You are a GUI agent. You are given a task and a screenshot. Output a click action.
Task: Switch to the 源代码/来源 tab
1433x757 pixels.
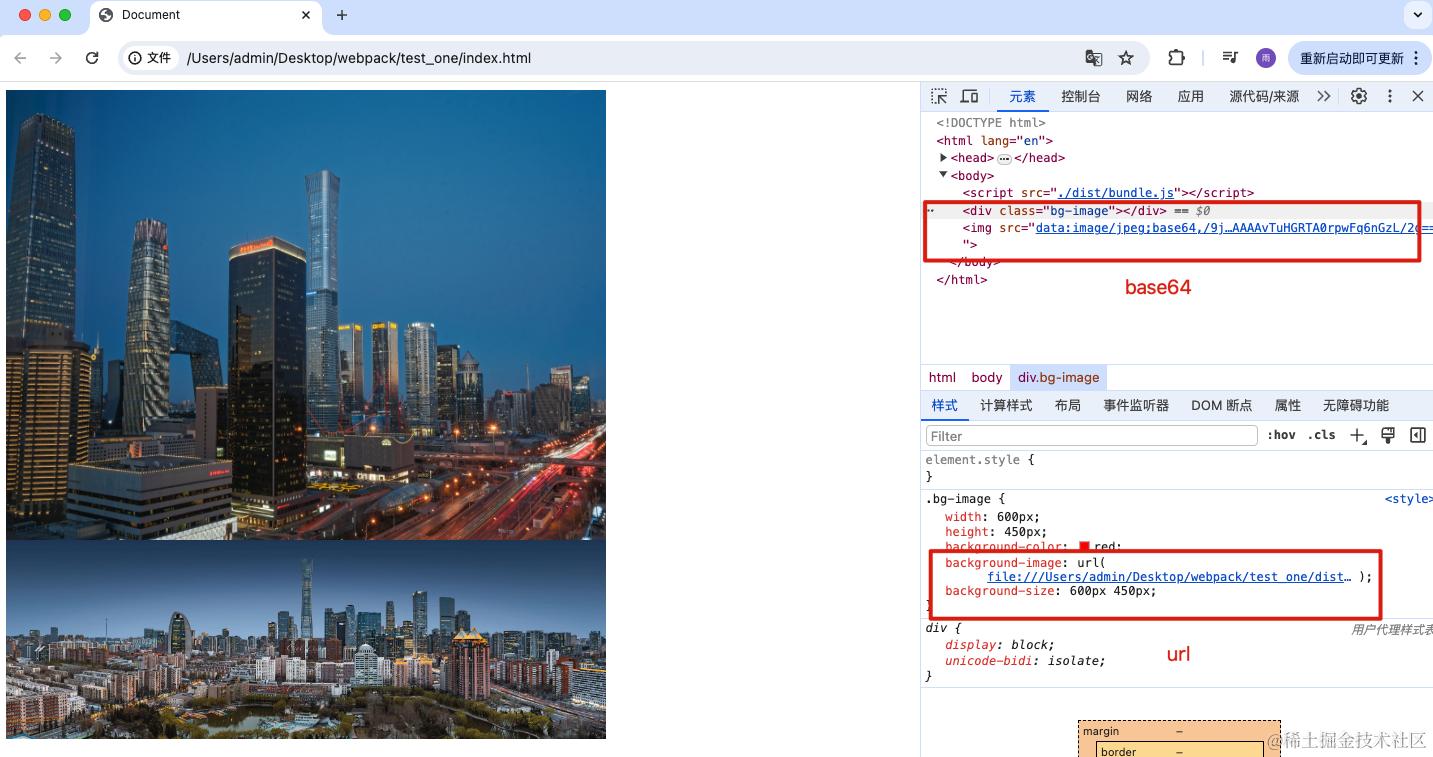point(1264,96)
